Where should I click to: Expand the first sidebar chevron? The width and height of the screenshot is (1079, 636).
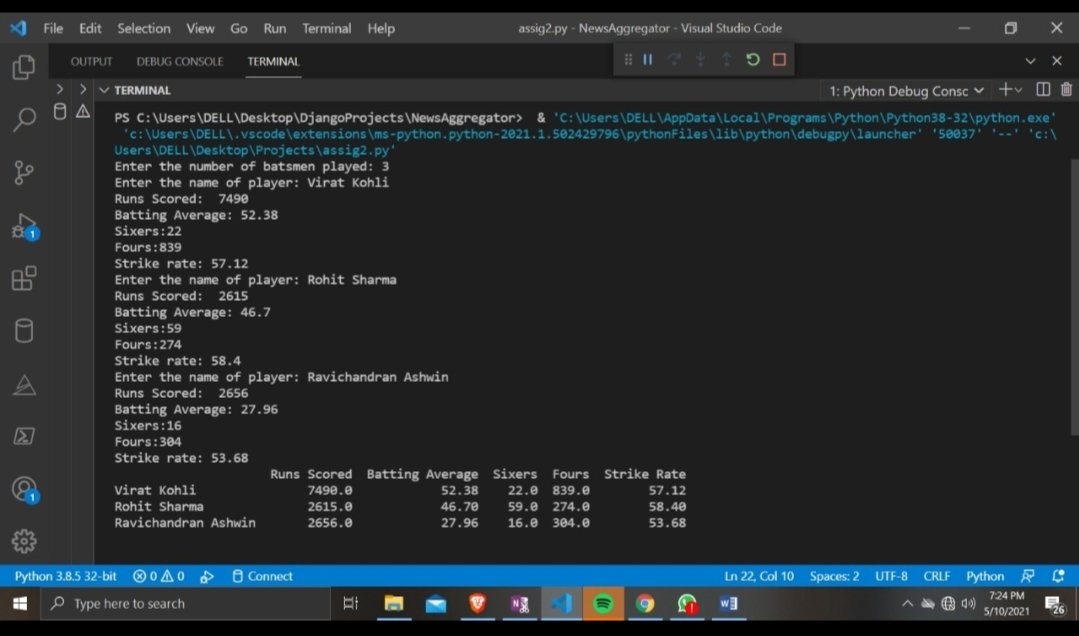(x=60, y=89)
